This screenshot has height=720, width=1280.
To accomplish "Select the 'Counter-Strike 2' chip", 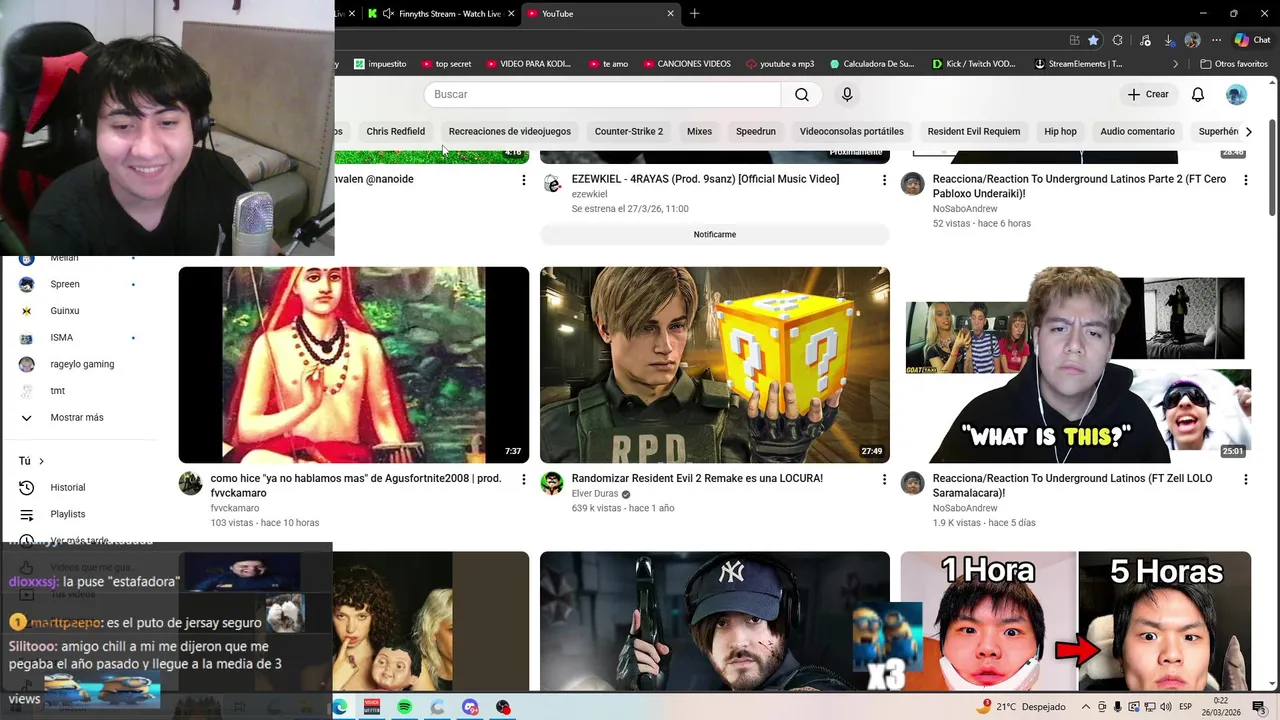I will [629, 131].
